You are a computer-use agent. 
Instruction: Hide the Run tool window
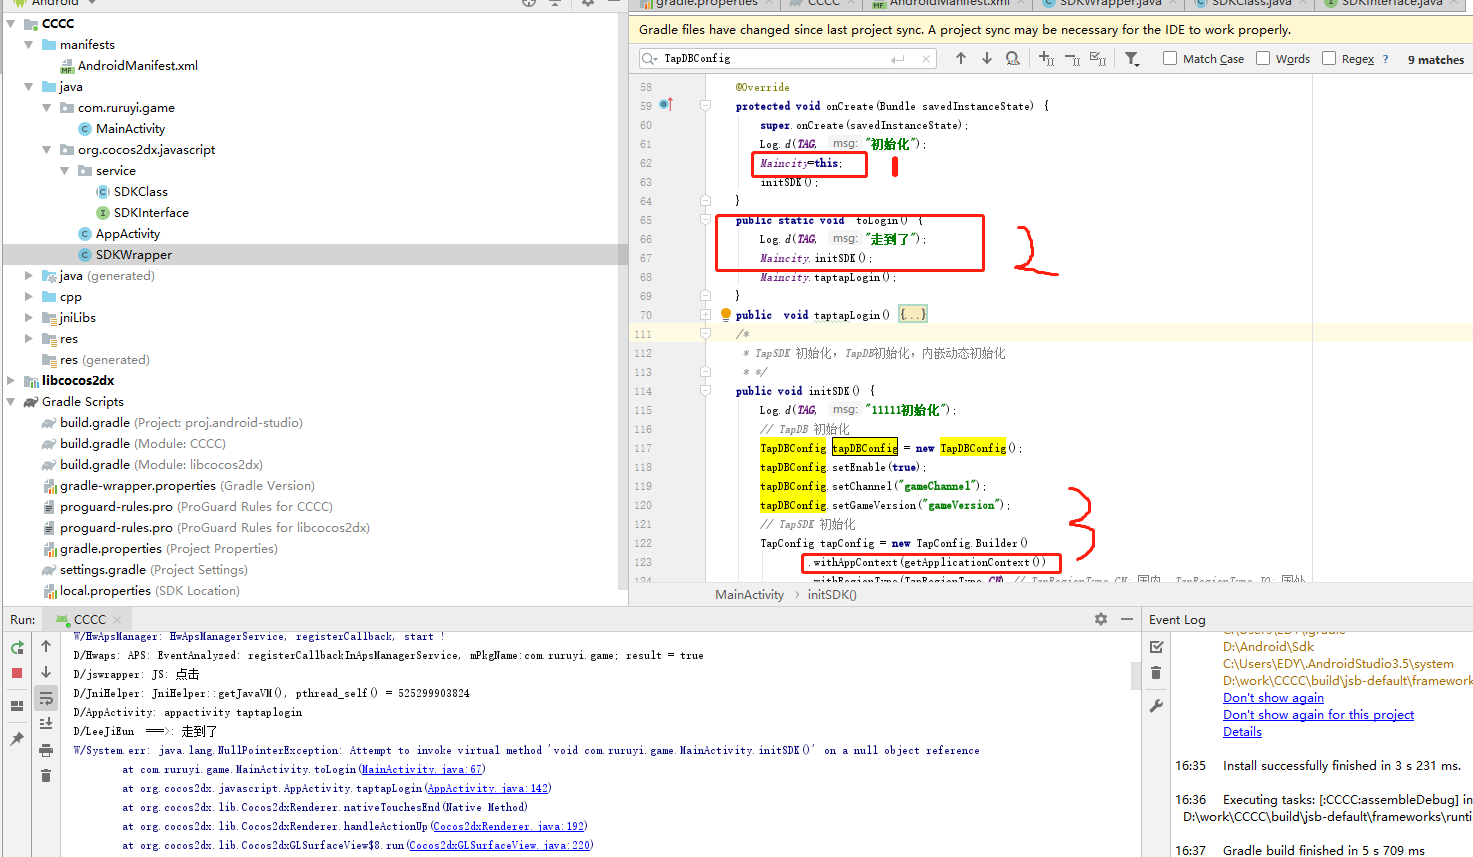click(1127, 619)
